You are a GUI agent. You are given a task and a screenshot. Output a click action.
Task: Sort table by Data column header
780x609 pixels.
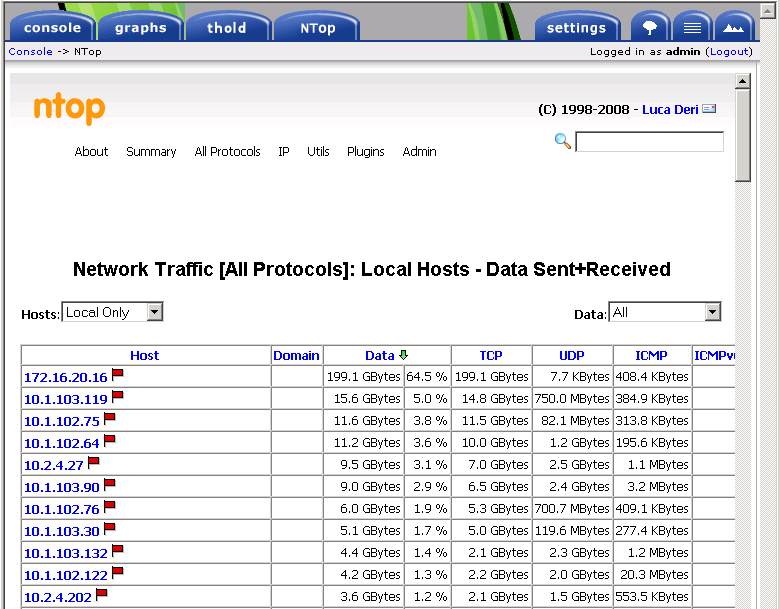coord(380,355)
